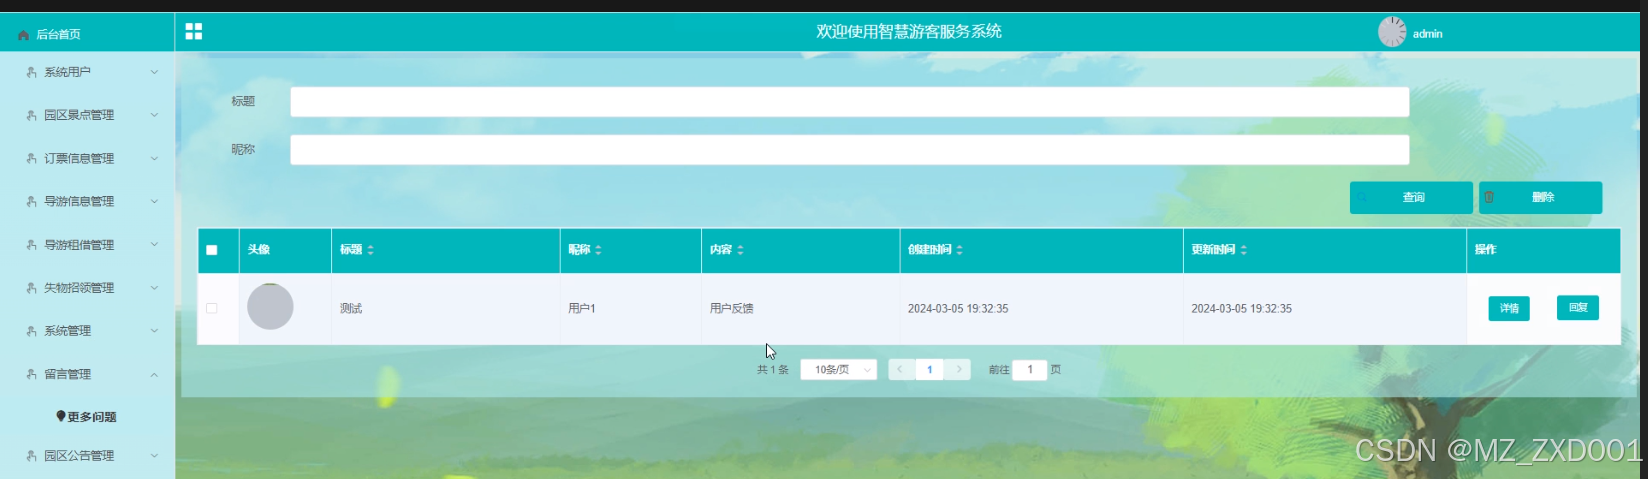Click the admin avatar image
Image resolution: width=1648 pixels, height=479 pixels.
(x=1392, y=32)
